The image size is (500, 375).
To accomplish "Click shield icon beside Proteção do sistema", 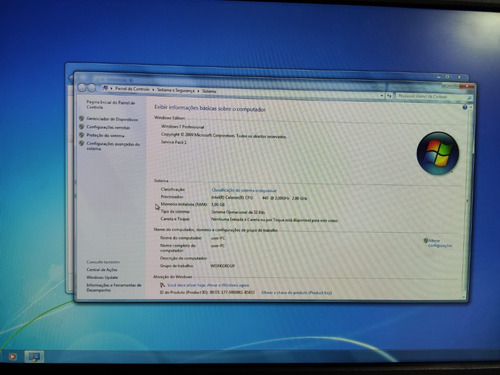I will pyautogui.click(x=82, y=135).
